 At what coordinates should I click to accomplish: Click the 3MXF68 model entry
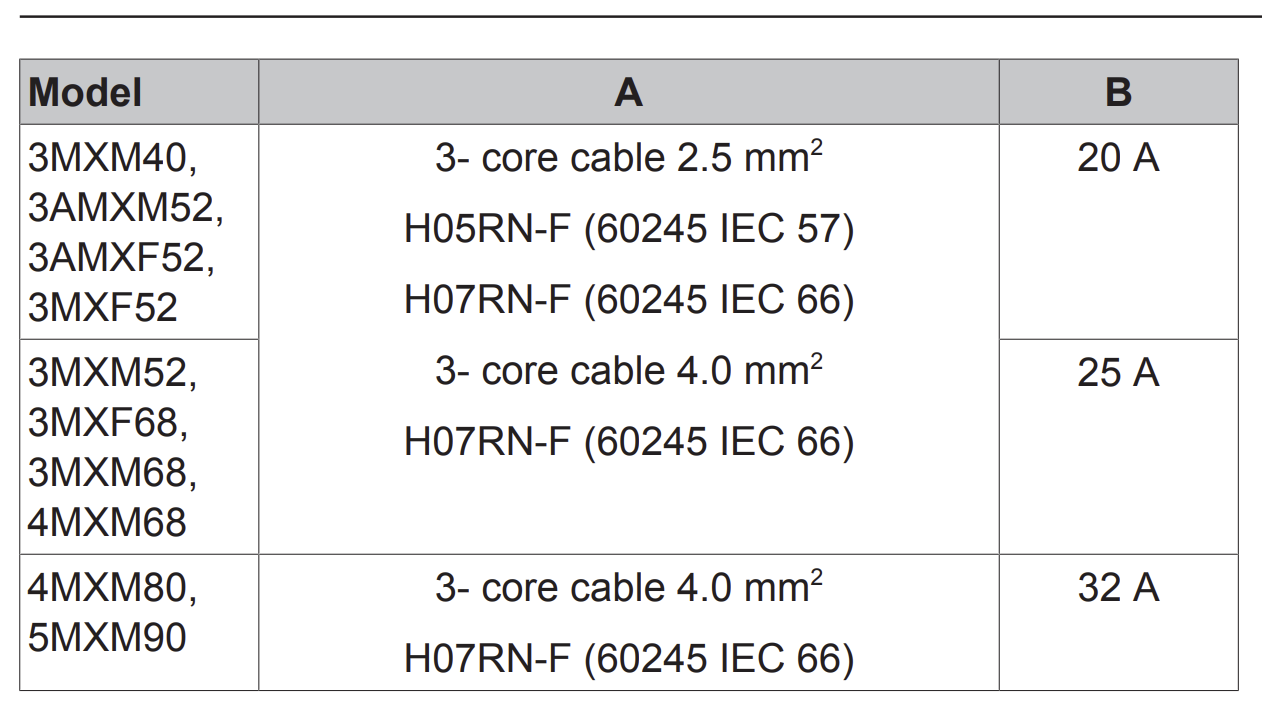pyautogui.click(x=108, y=422)
